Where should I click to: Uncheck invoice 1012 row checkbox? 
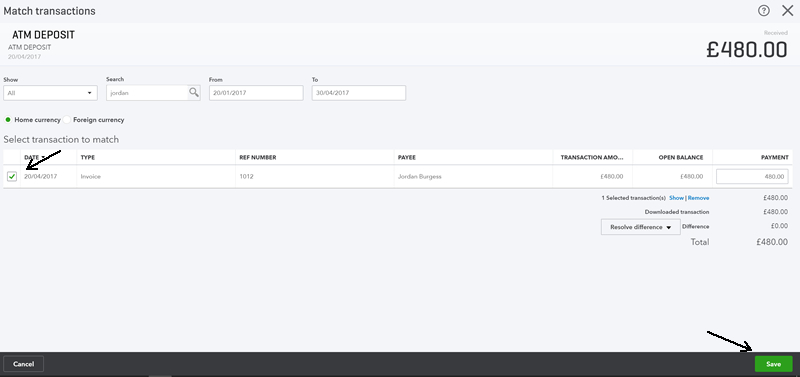coord(12,177)
